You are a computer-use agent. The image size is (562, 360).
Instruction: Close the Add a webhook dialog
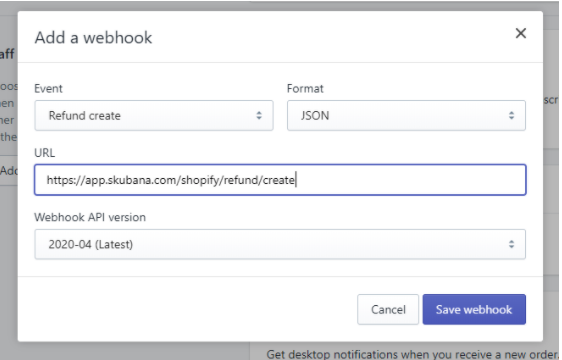point(520,33)
